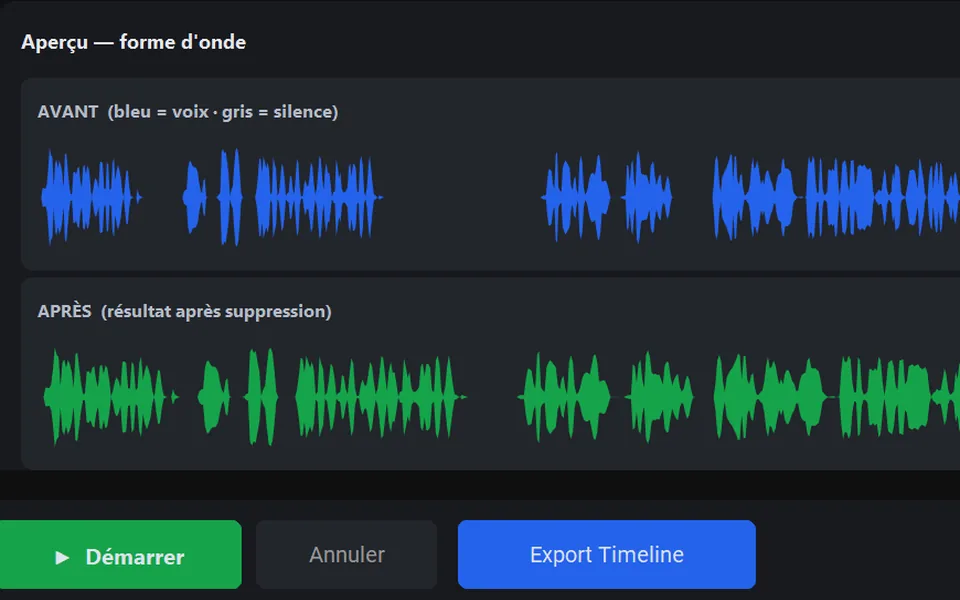Click the blue AVANT waveform

(x=499, y=197)
